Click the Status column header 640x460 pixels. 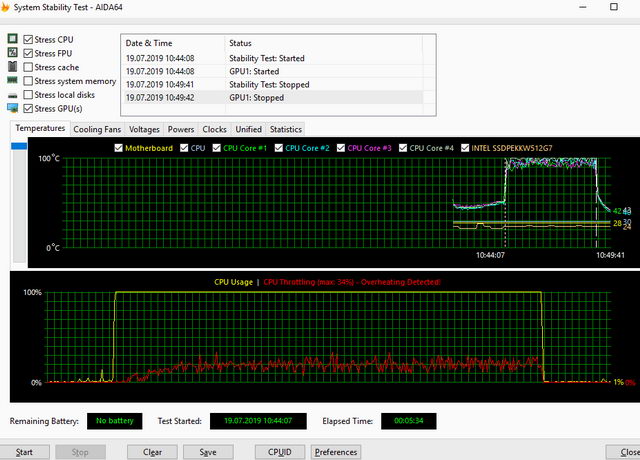click(x=324, y=43)
